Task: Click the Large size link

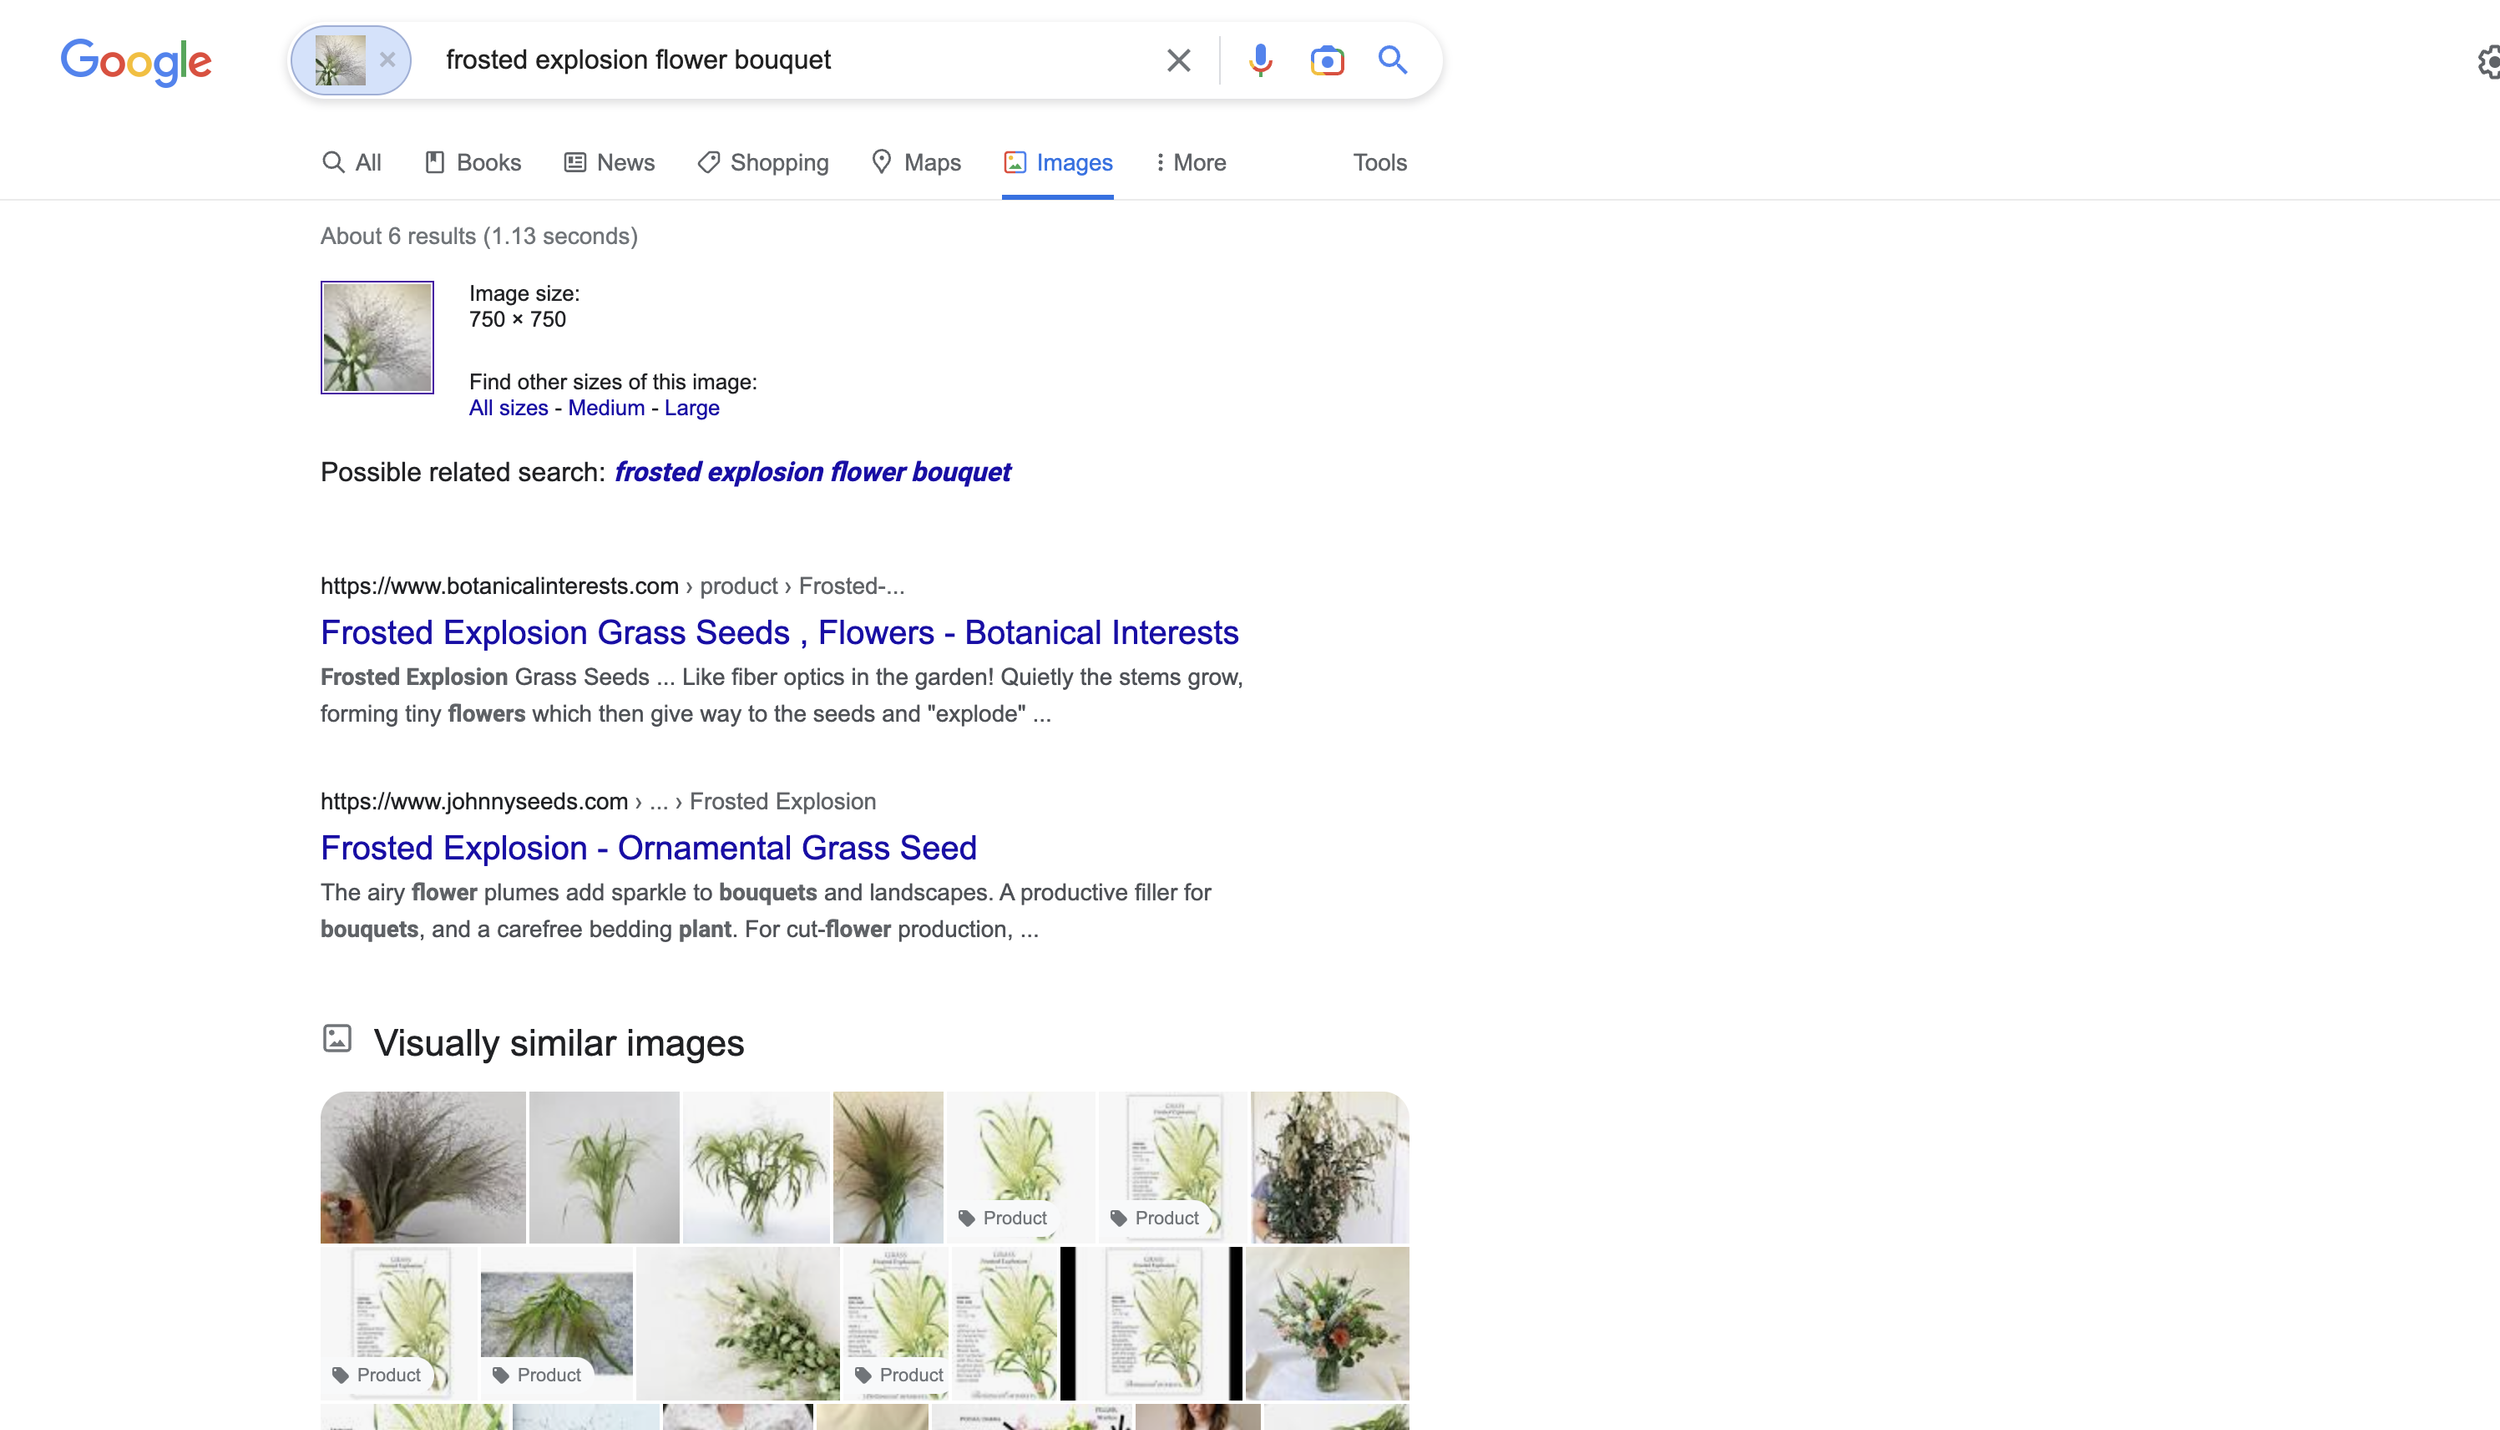Action: pyautogui.click(x=691, y=408)
